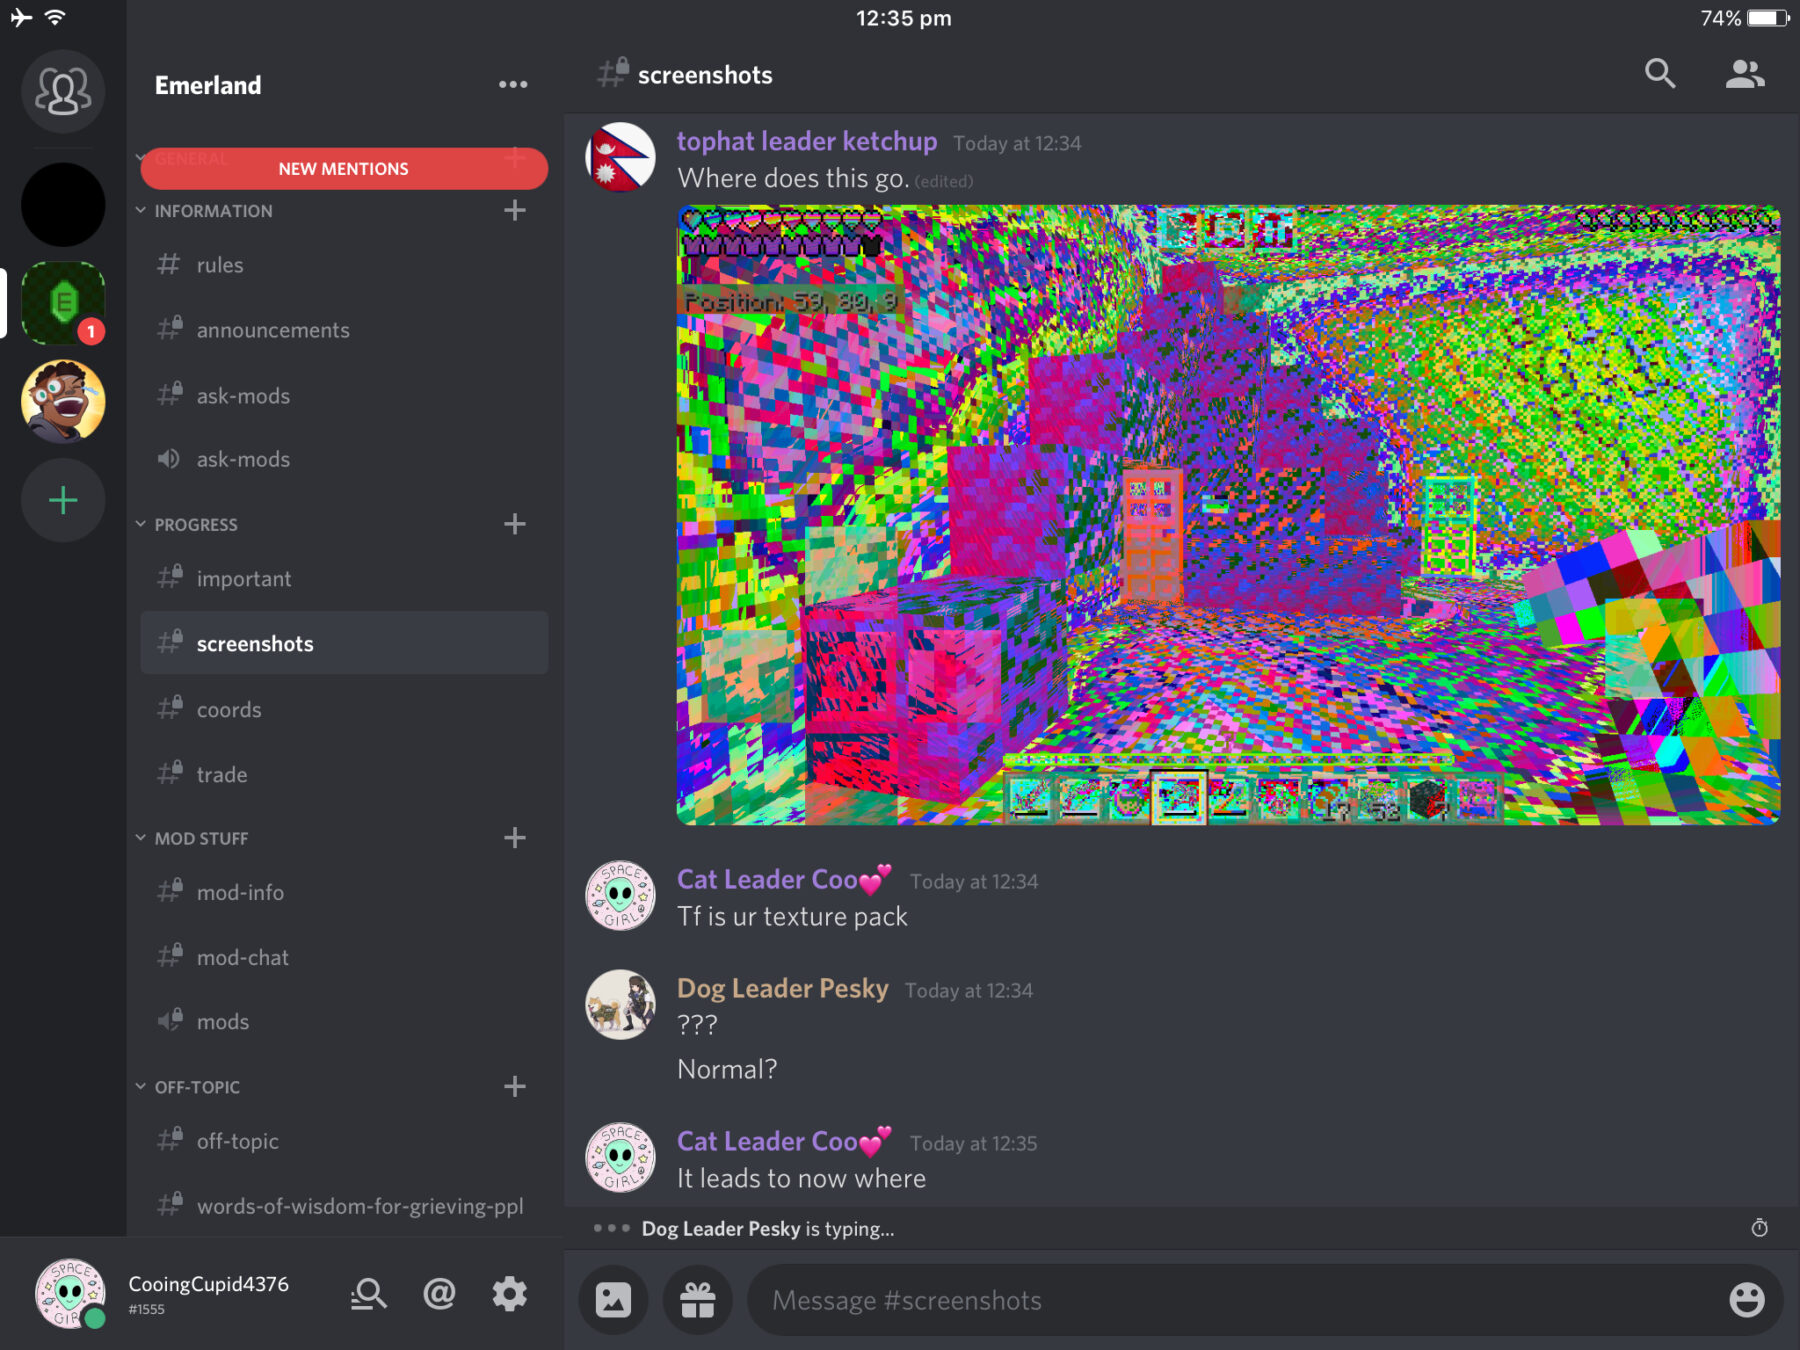Add a channel to OFF-TOPIC category

tap(515, 1087)
